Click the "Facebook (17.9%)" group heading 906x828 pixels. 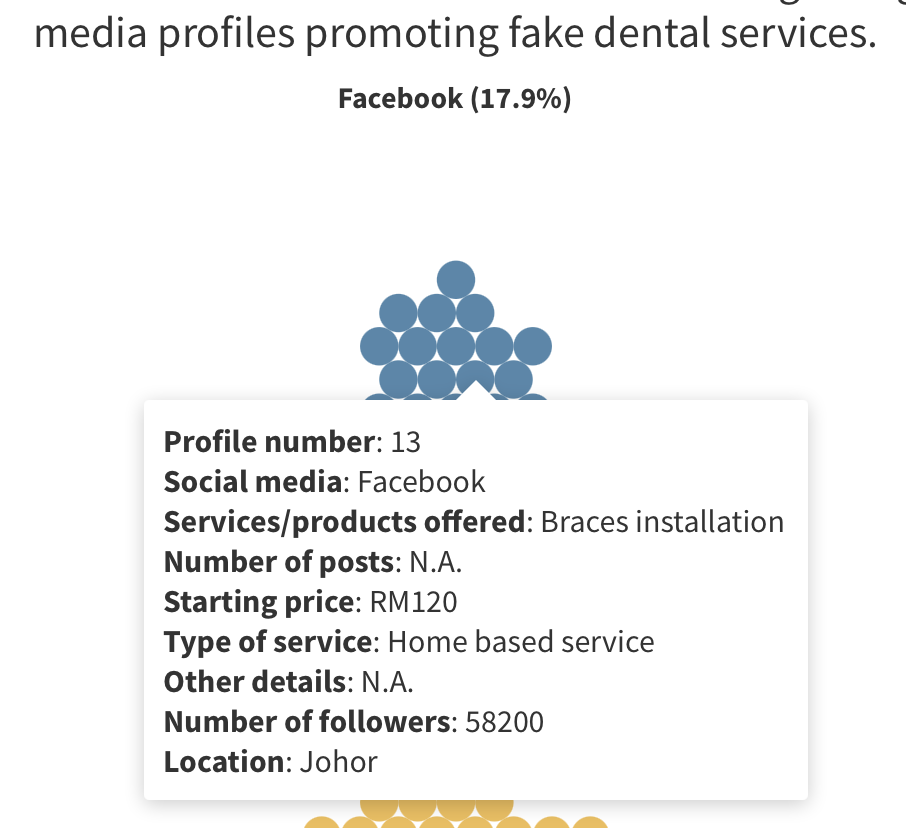click(455, 99)
